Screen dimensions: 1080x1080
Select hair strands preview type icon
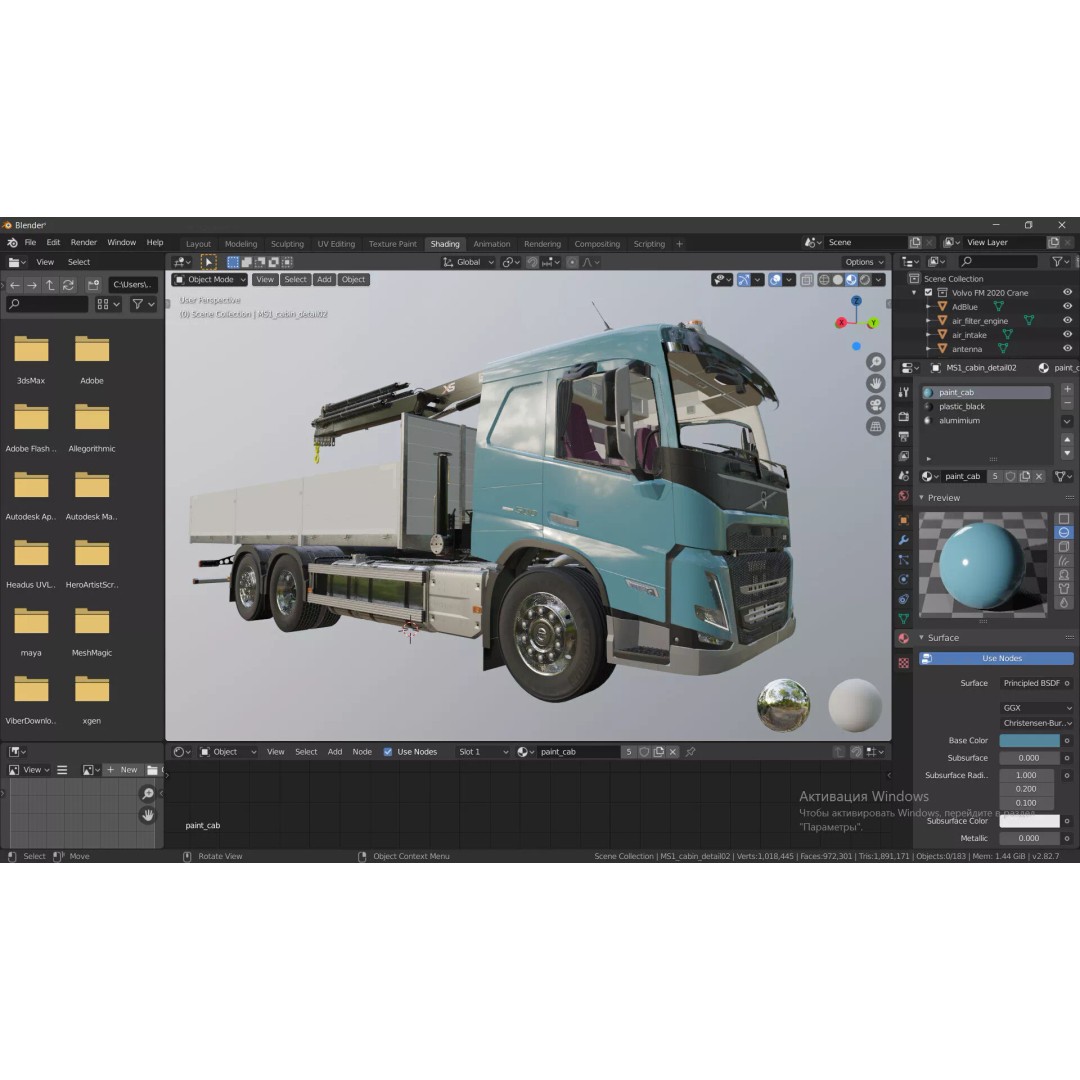point(1063,561)
